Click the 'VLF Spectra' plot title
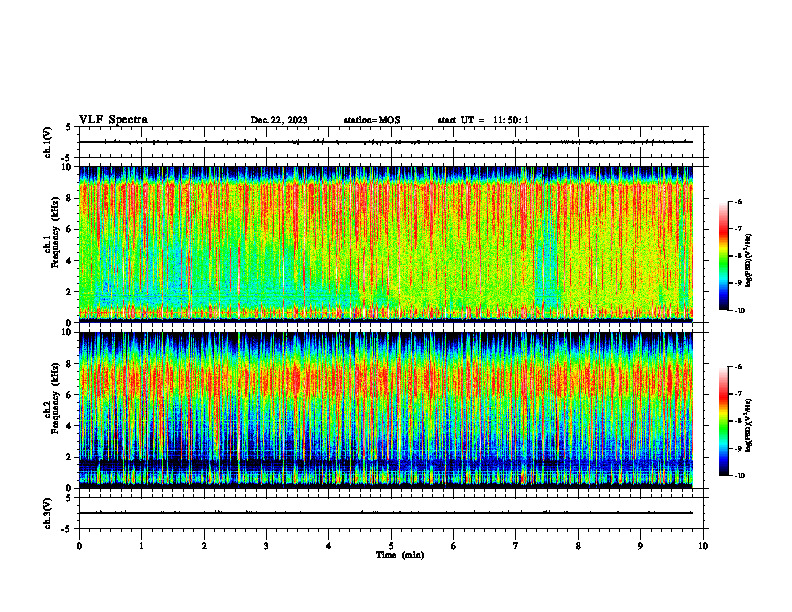 tap(113, 120)
